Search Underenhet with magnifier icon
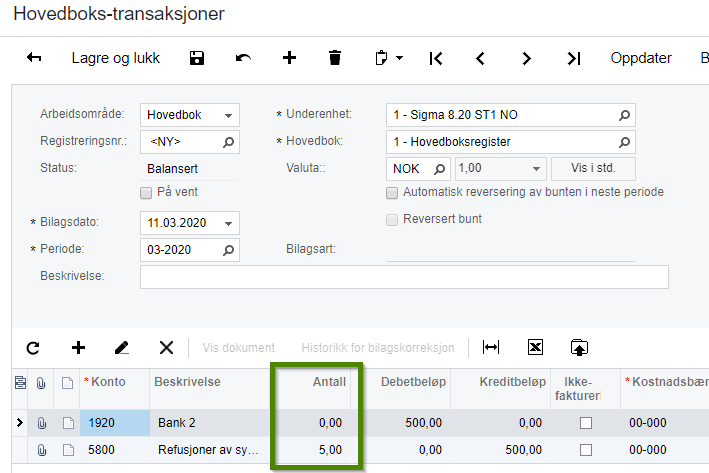Screen dimensions: 709x473 click(624, 115)
